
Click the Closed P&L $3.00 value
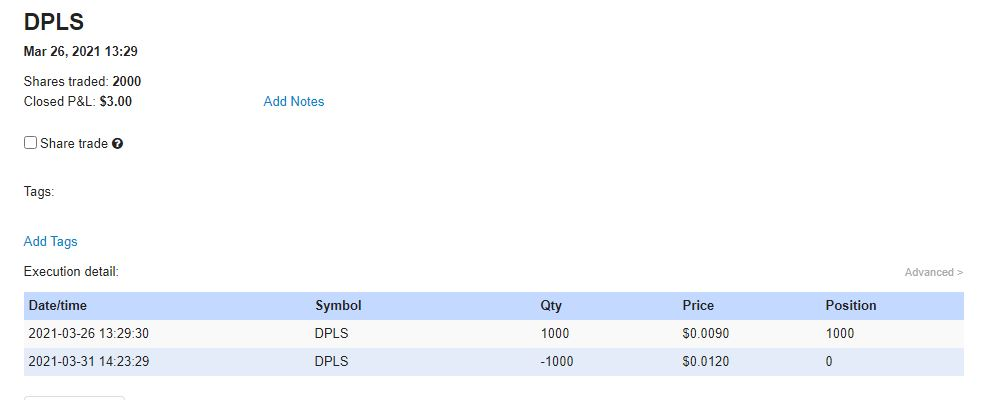point(116,101)
